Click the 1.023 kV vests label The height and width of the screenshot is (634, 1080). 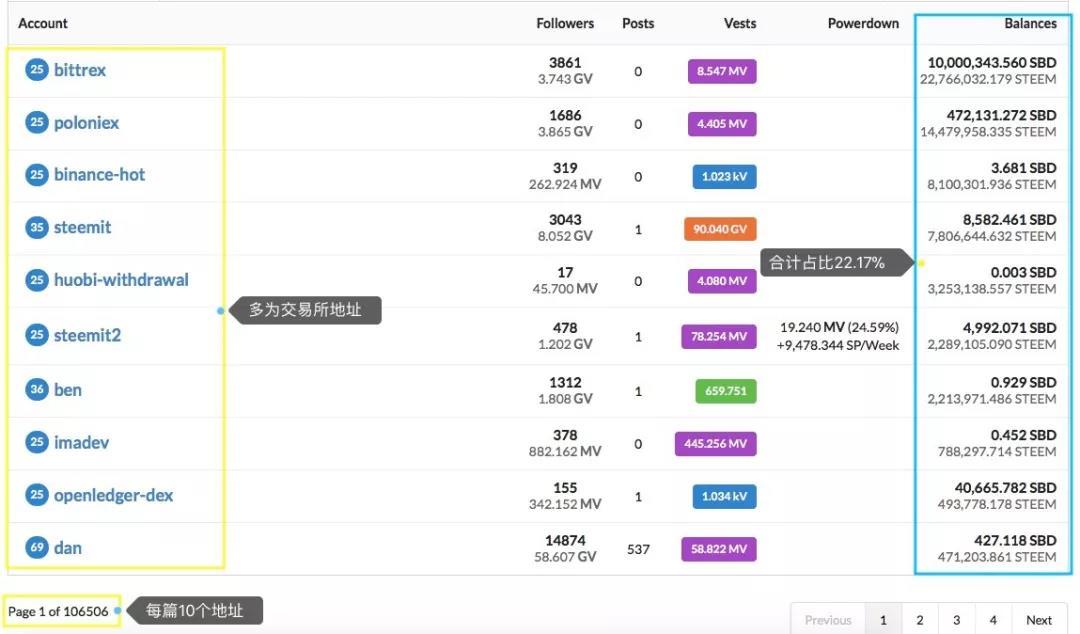(725, 176)
